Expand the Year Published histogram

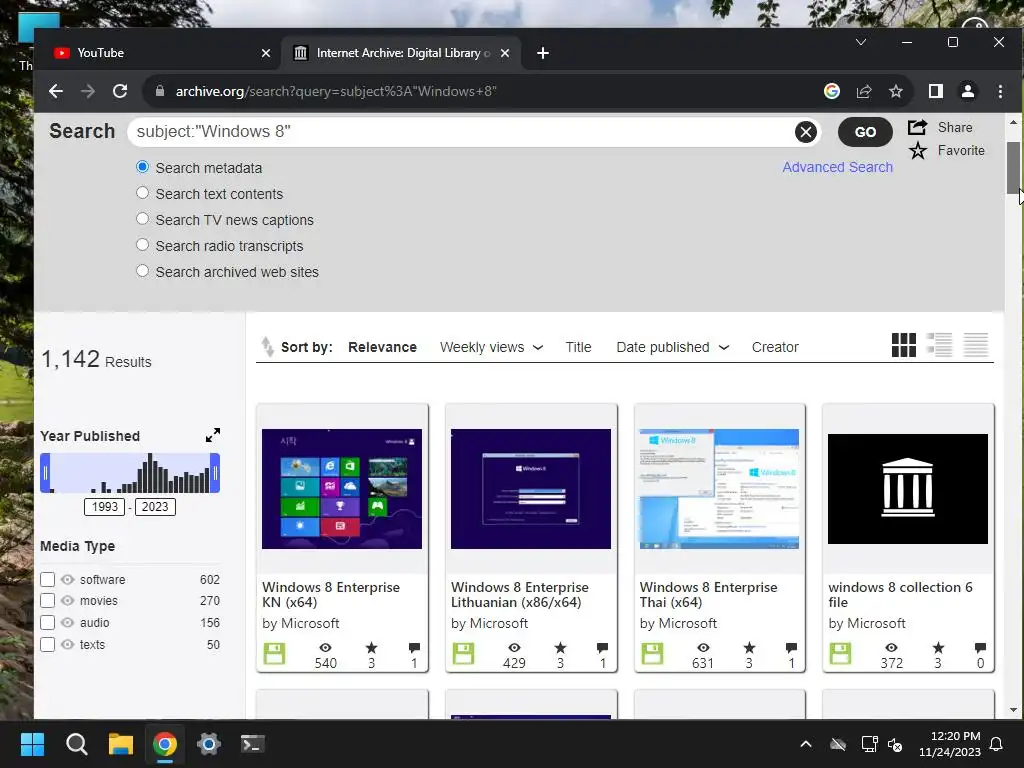(x=213, y=435)
